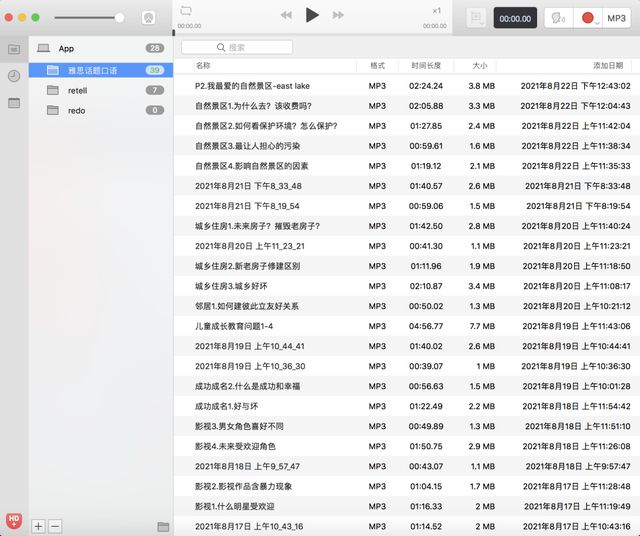Screen dimensions: 640x536
Task: Click the 00:00.00 timer display
Action: [x=515, y=18]
